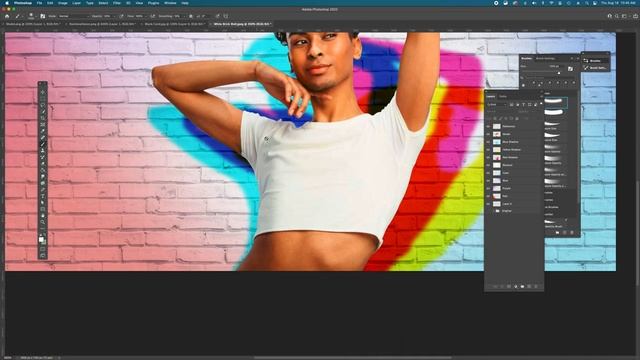Click the delete layer trash icon

click(x=536, y=287)
